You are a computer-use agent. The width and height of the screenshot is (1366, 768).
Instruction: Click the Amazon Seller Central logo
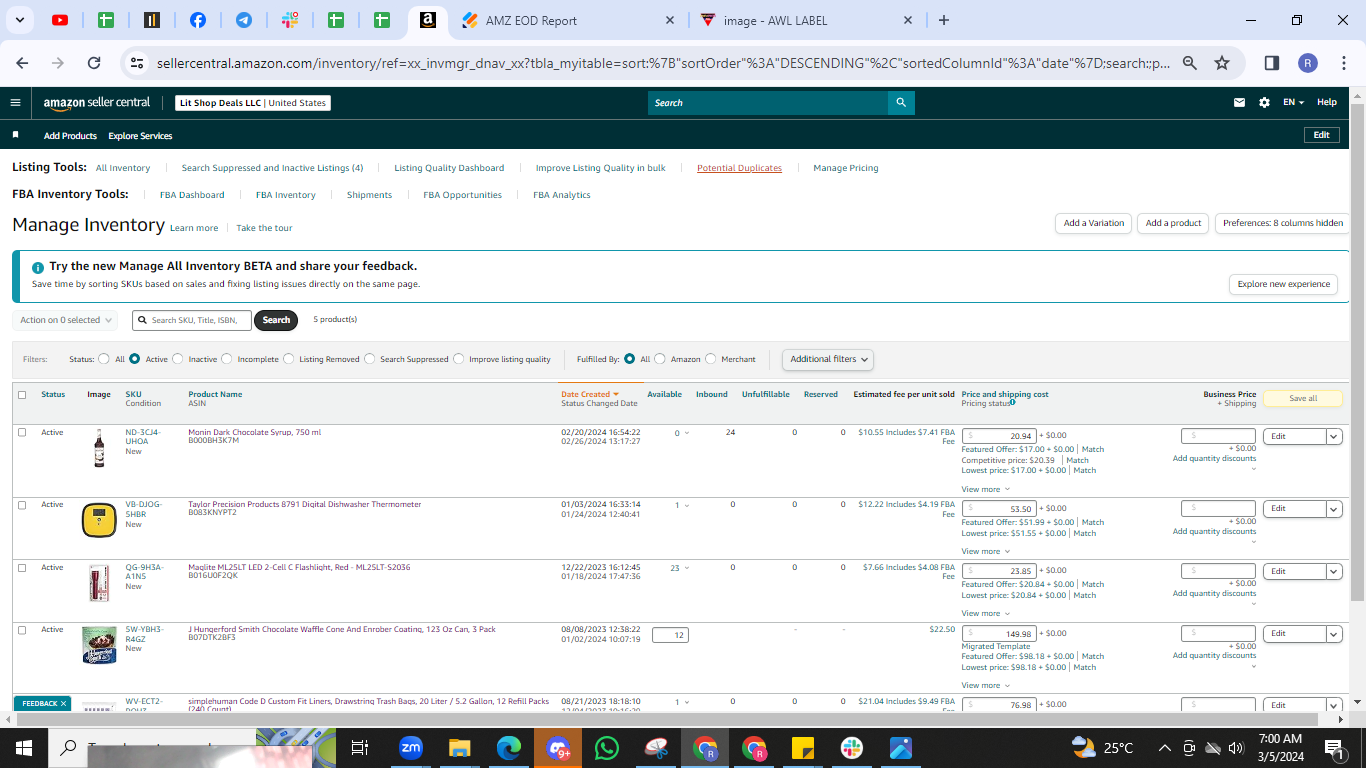tap(97, 103)
